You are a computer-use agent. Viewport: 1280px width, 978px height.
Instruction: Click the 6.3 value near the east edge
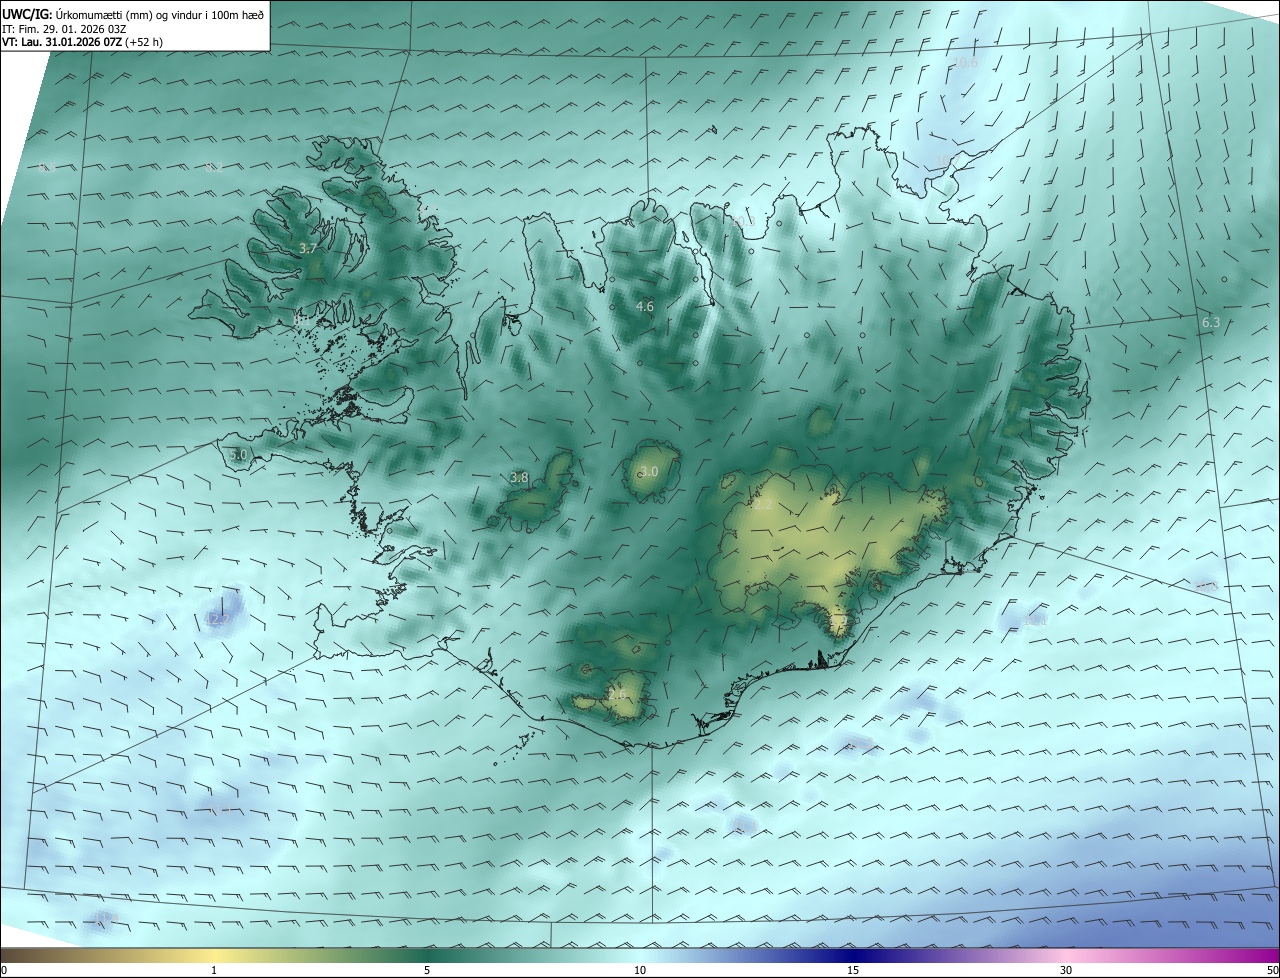click(1211, 322)
